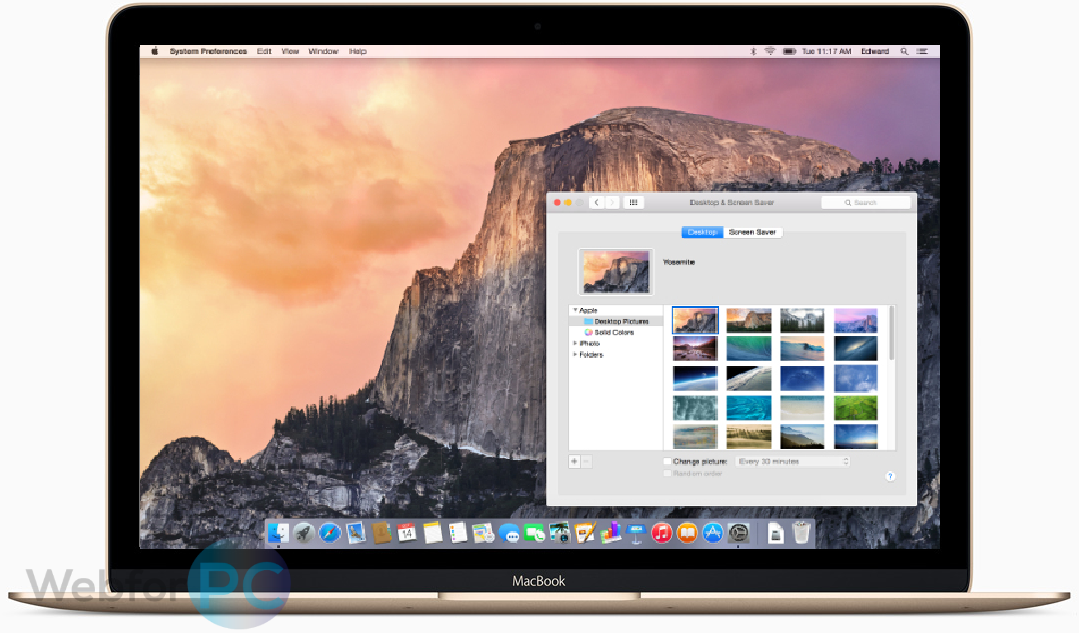Open System Preferences gear in Dock
Screen dimensions: 1079x633
(738, 533)
